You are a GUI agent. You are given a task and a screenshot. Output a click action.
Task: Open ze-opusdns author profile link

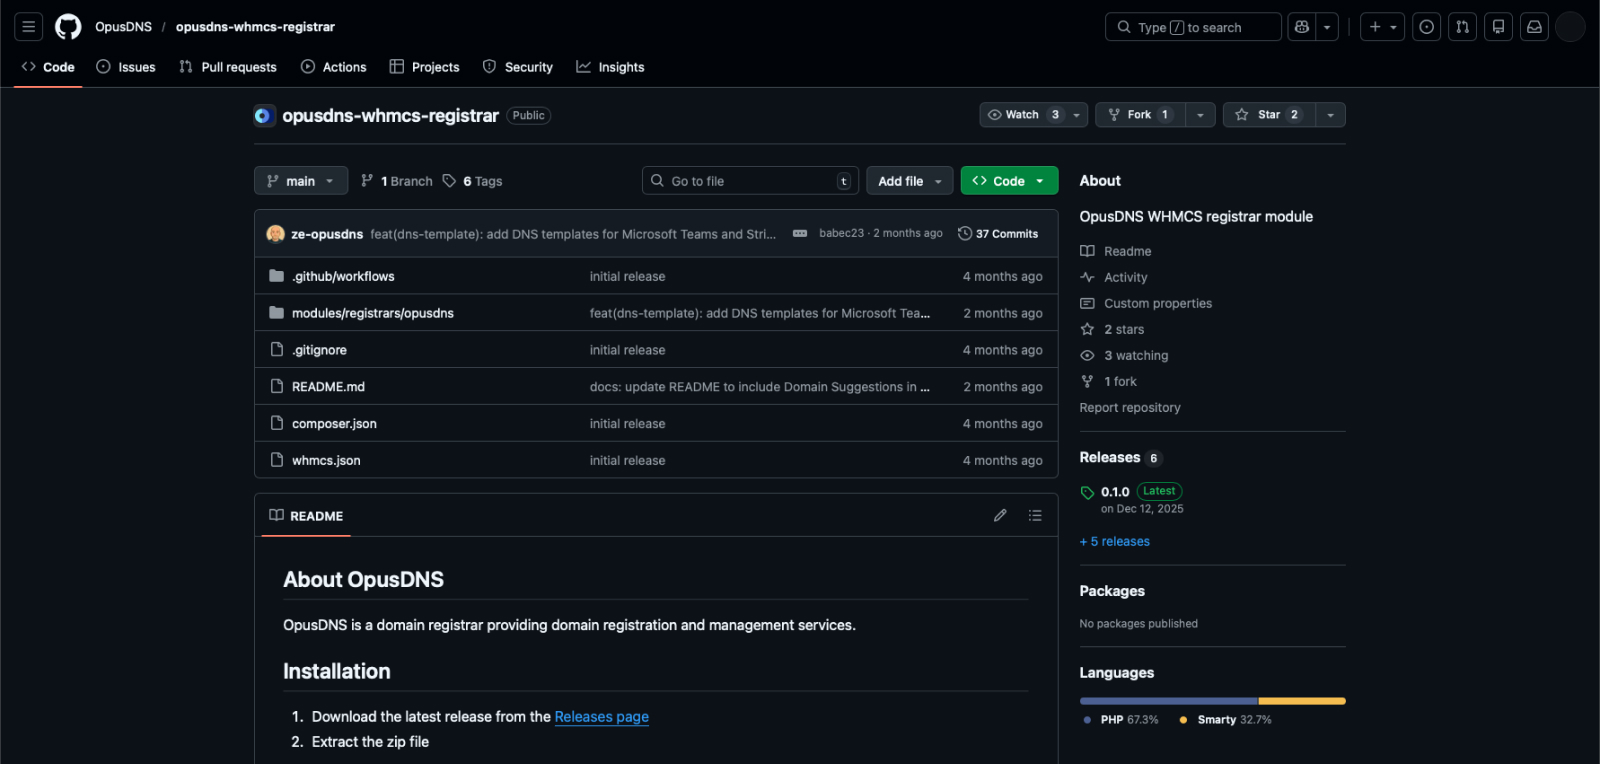click(x=327, y=234)
